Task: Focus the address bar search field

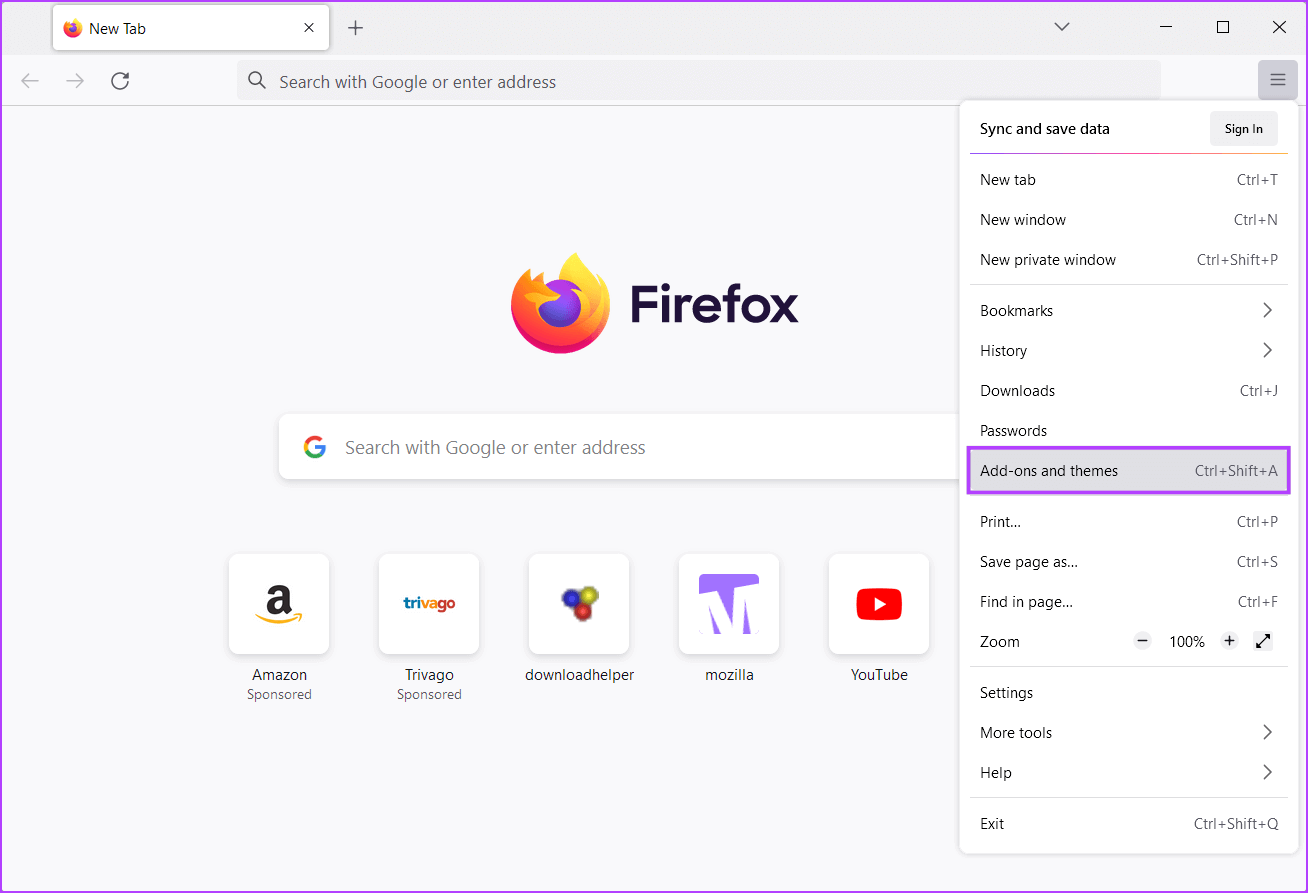Action: [x=699, y=81]
